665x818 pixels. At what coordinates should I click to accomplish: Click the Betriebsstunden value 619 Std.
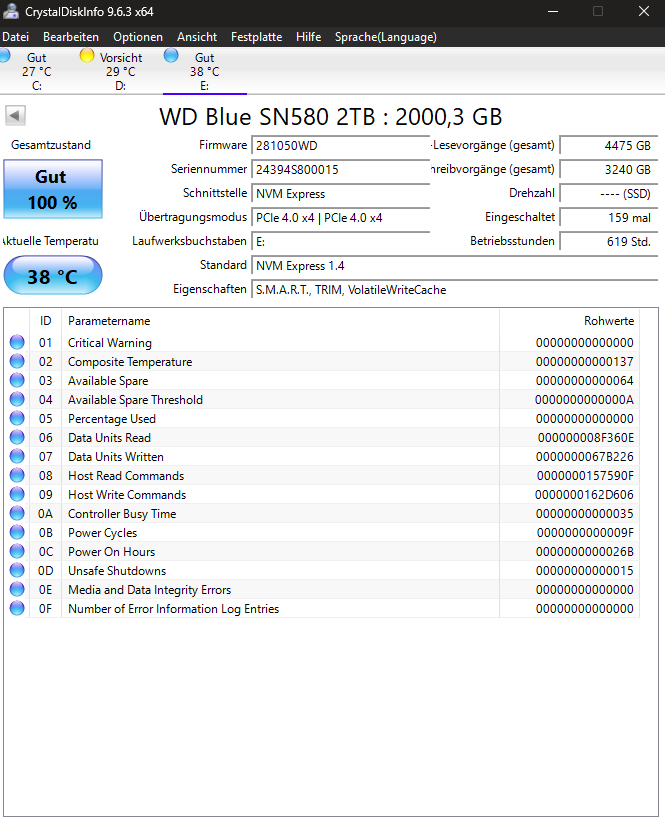609,242
